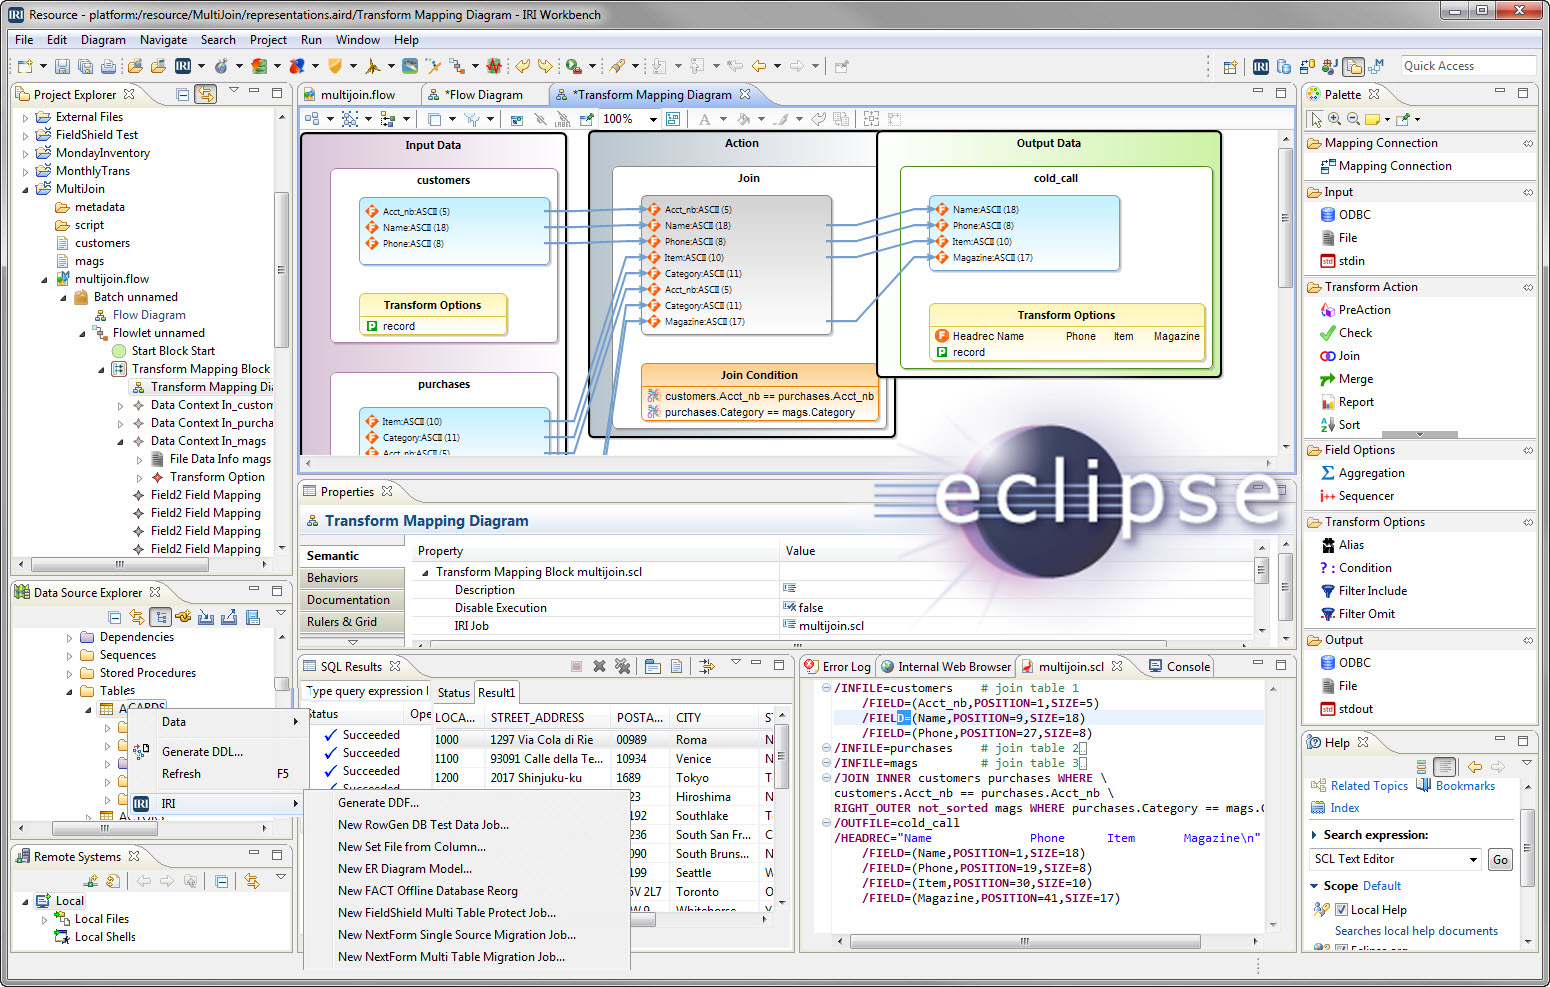Click the ODBC input source in Palette
Screen dimensions: 1550x987
pos(1354,215)
